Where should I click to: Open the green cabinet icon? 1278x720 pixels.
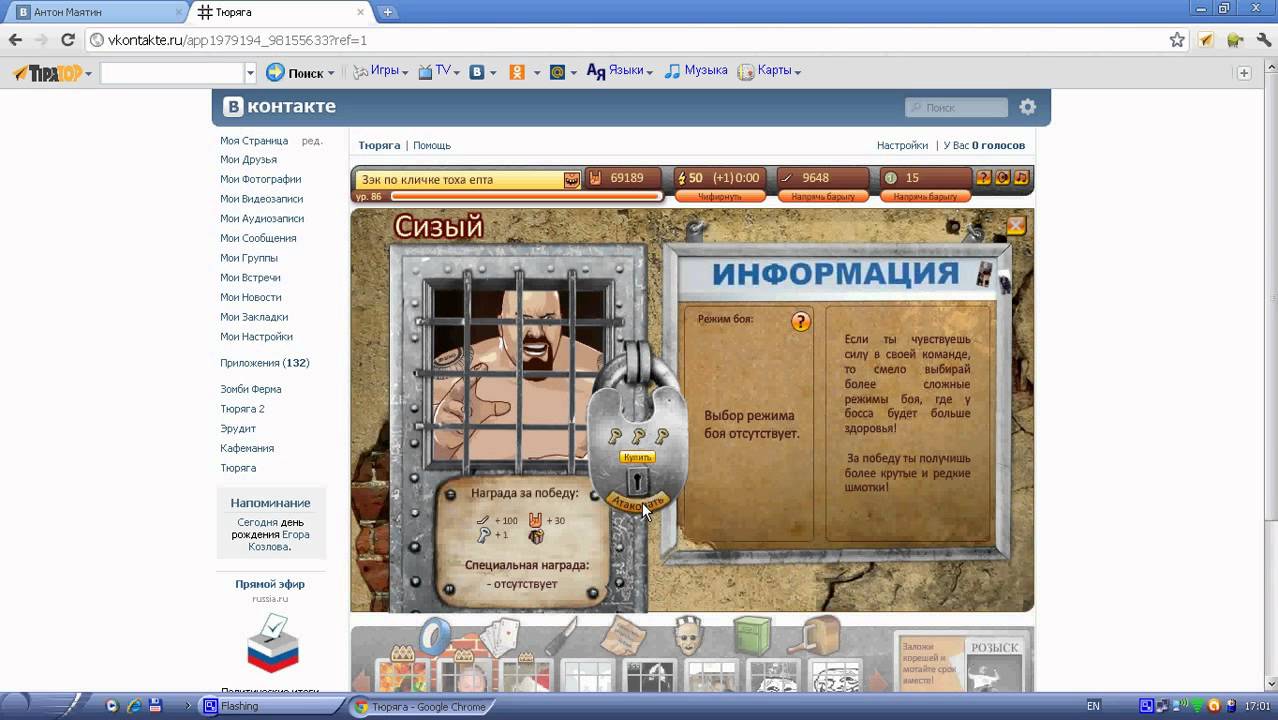tap(752, 636)
